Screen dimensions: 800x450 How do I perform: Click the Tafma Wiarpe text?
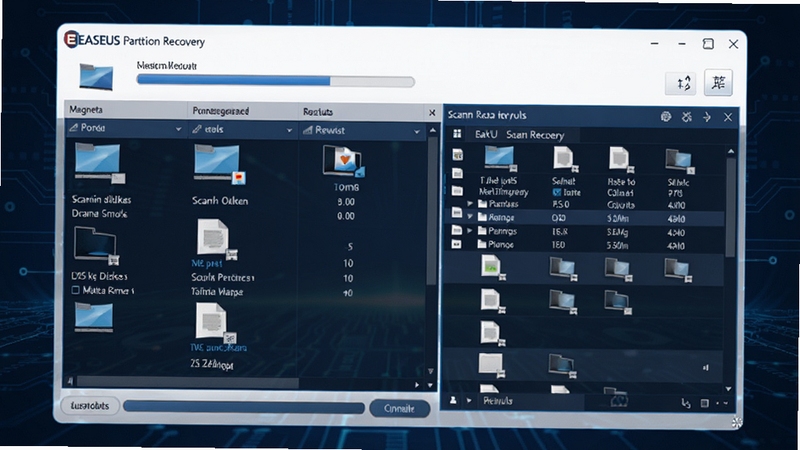(x=217, y=292)
